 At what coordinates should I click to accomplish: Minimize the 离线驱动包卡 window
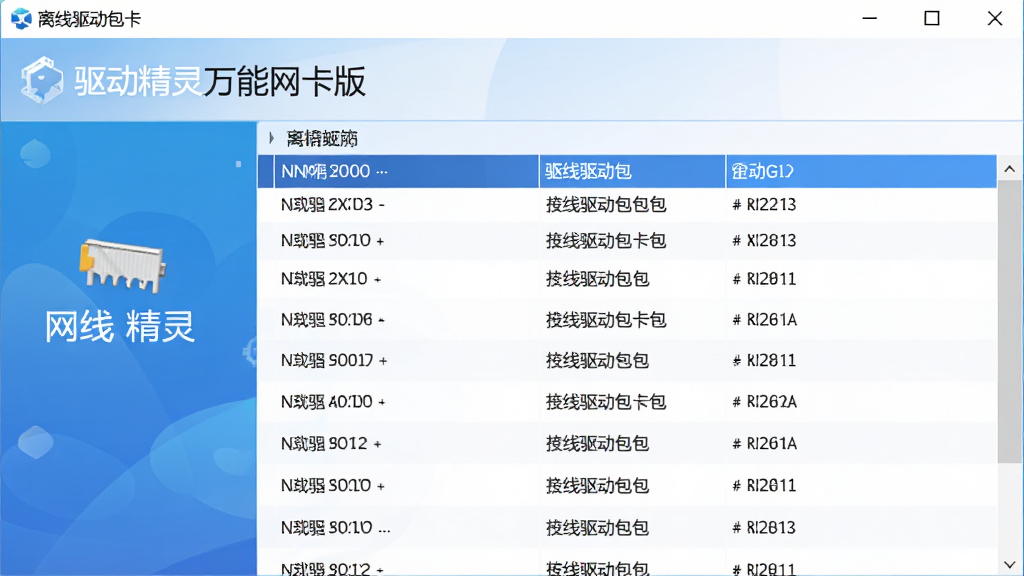pos(869,18)
